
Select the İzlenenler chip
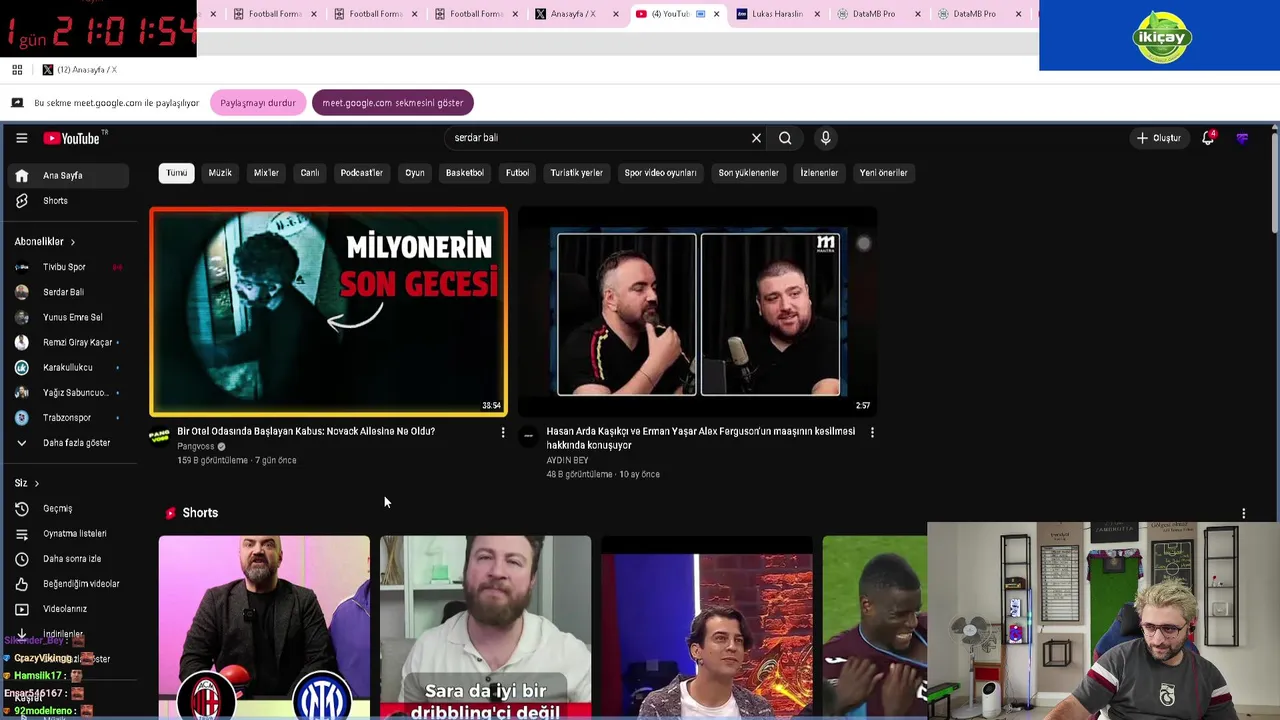(x=819, y=173)
